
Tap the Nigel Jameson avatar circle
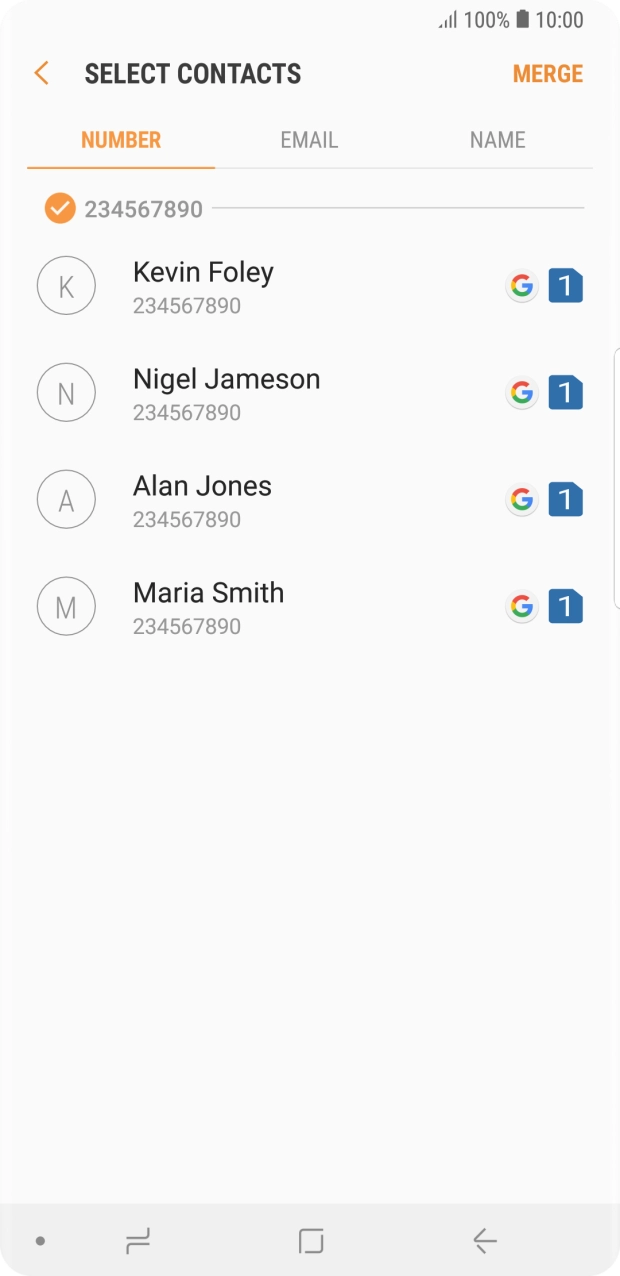point(66,393)
